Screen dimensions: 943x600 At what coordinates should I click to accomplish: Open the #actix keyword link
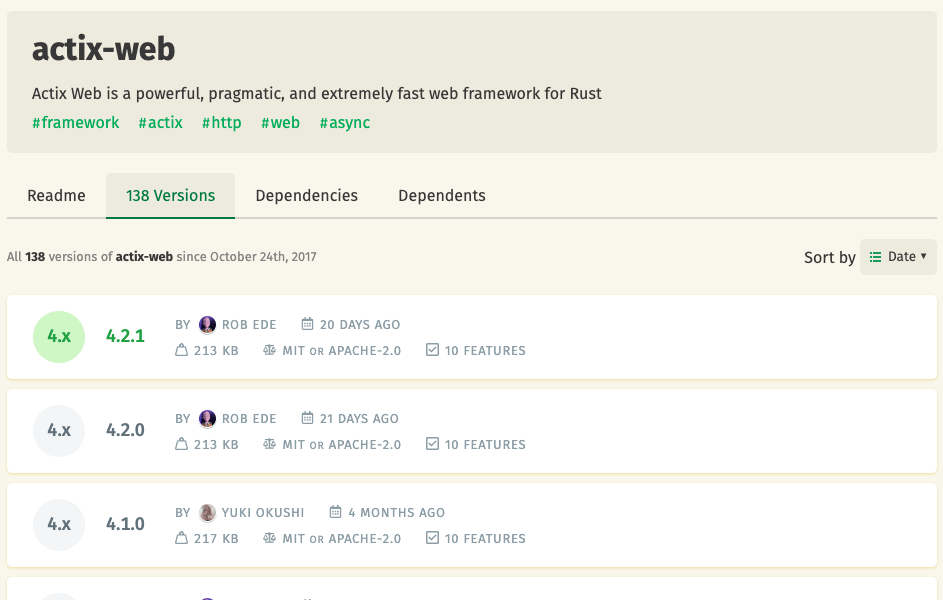coord(160,123)
